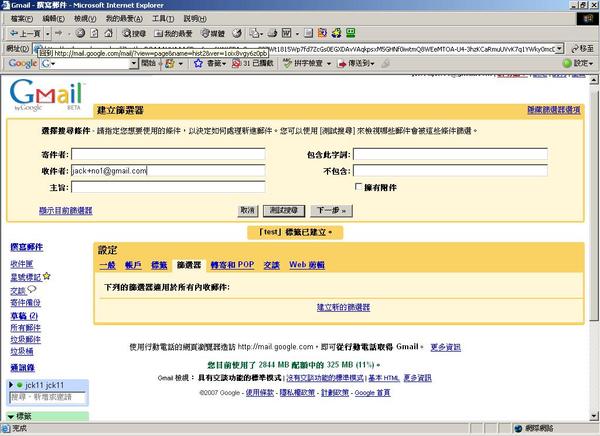Expand the jck11 chat status triangle
Viewport: 600px width, 436px height.
click(11, 385)
